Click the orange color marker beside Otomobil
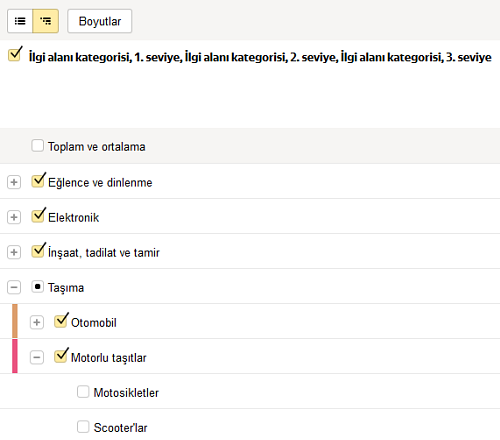This screenshot has width=500, height=440. tap(15, 321)
